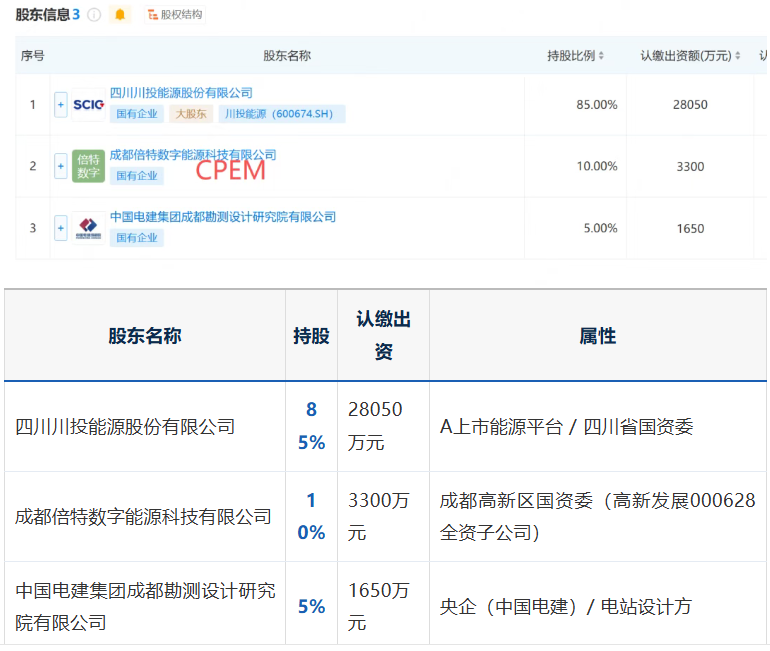Viewport: 770px width, 651px height.
Task: Click the 3300 capital cell in top table
Action: [690, 166]
